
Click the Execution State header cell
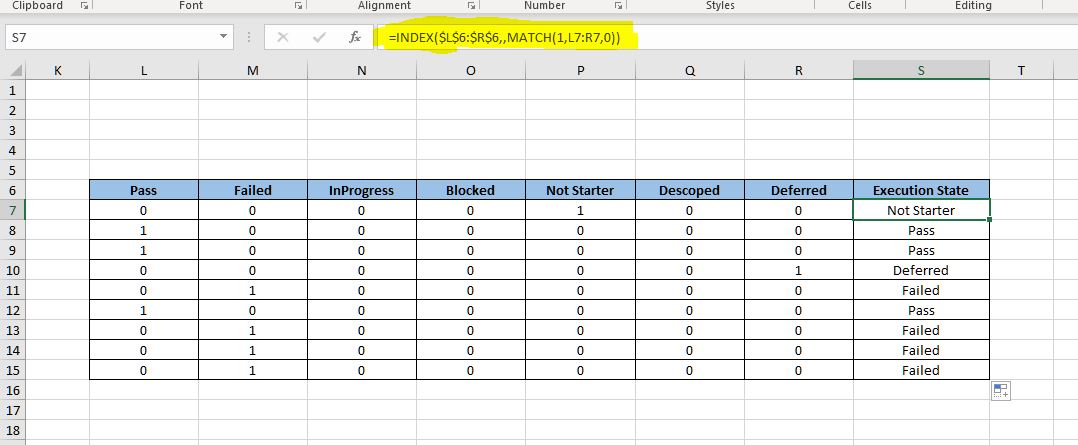(921, 190)
